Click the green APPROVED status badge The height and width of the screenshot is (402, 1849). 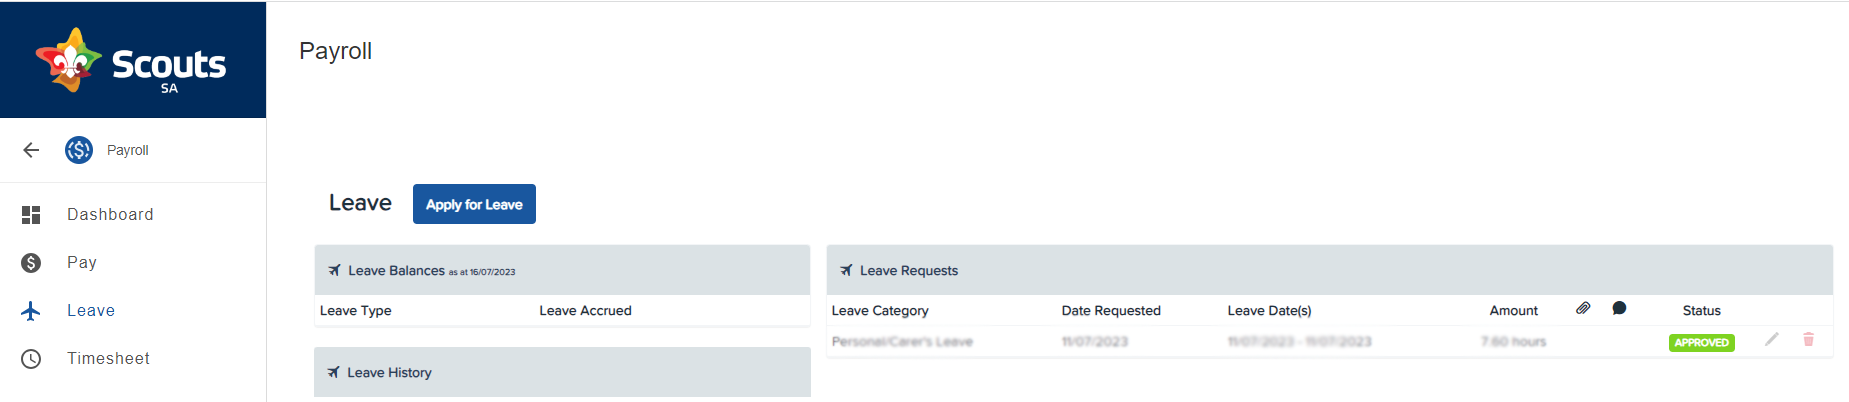point(1701,342)
